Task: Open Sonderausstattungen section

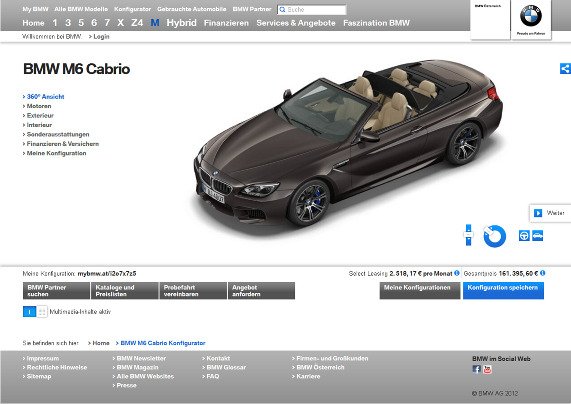Action: pyautogui.click(x=56, y=134)
